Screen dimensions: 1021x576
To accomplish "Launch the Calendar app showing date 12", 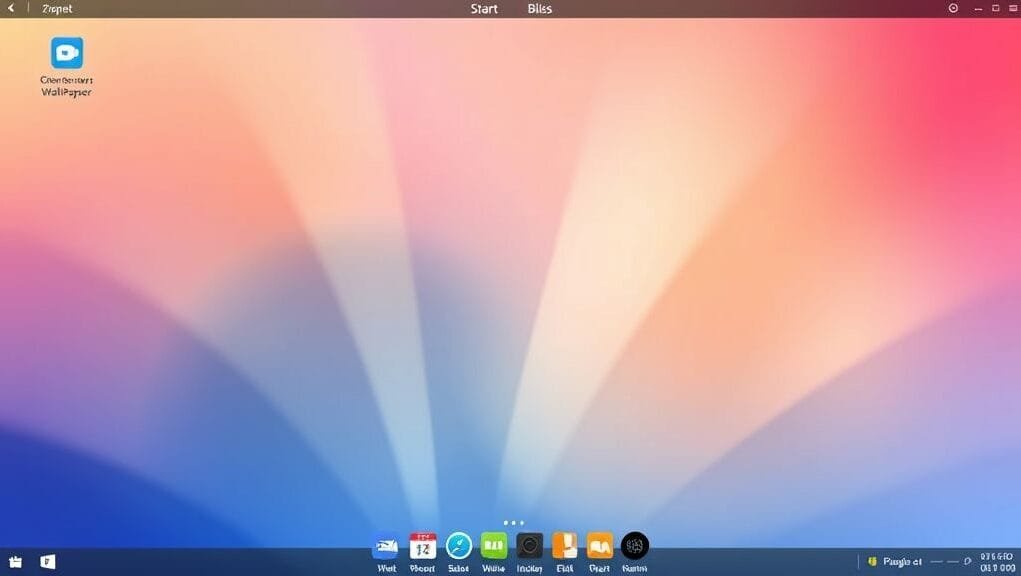I will tap(421, 548).
